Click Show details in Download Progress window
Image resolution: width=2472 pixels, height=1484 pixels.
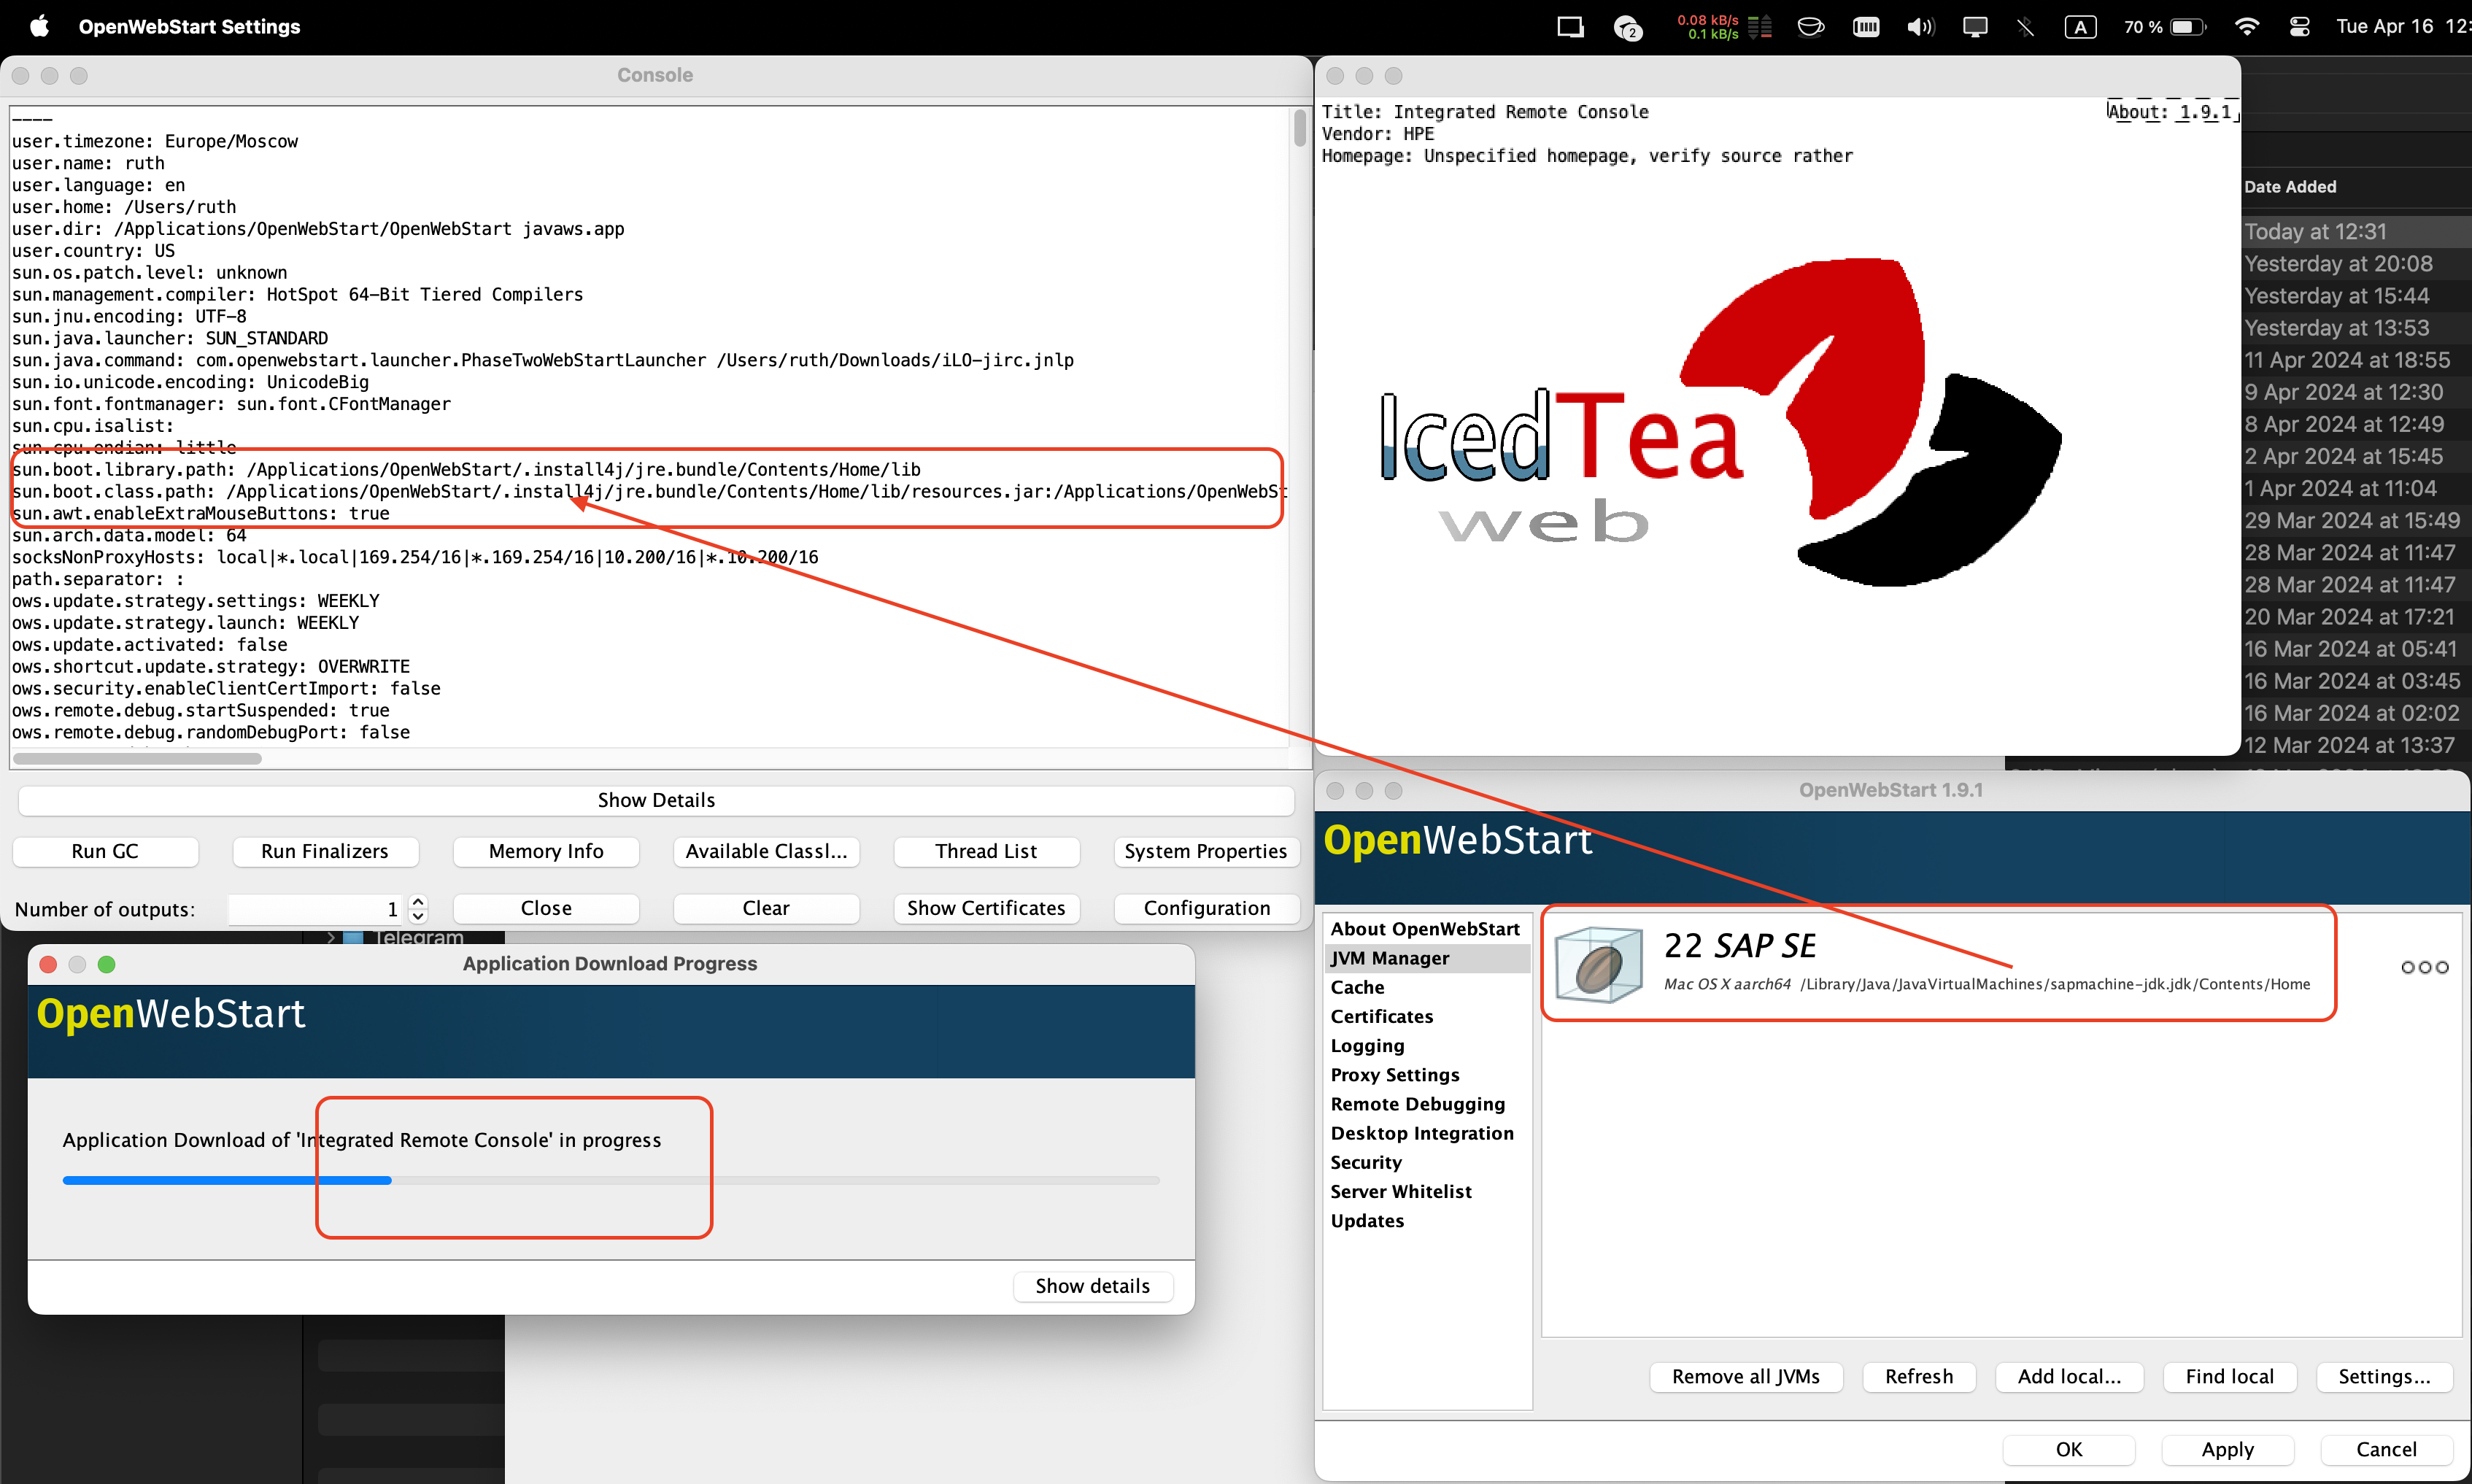[x=1092, y=1286]
